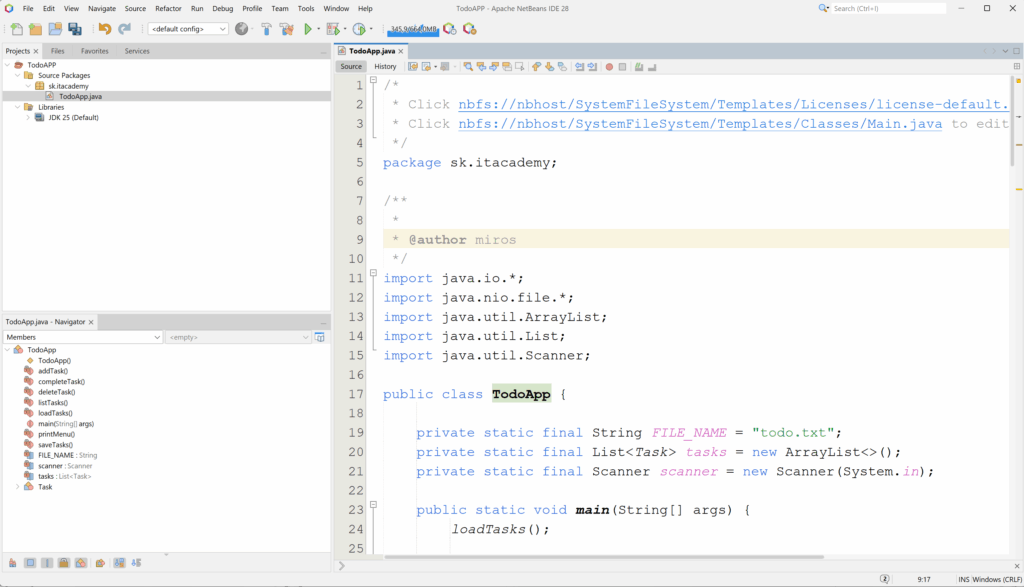Image resolution: width=1024 pixels, height=587 pixels.
Task: Open the Debug menu
Action: coord(223,8)
